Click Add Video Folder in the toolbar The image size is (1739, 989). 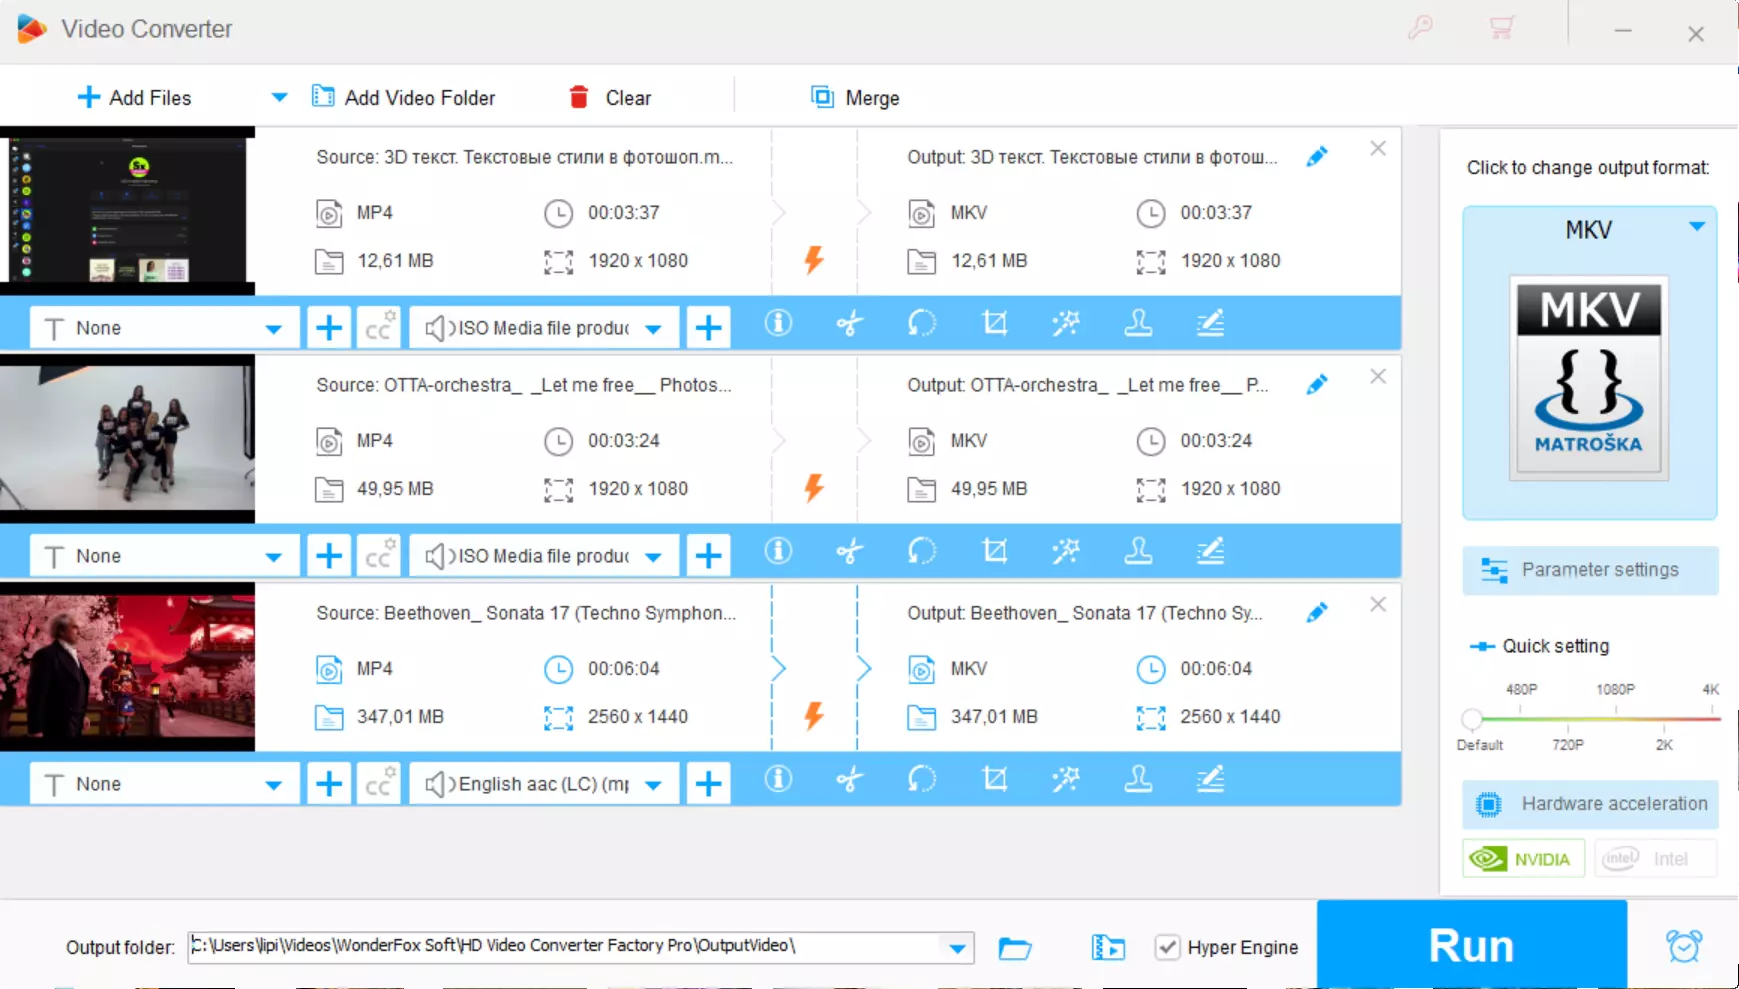[403, 98]
